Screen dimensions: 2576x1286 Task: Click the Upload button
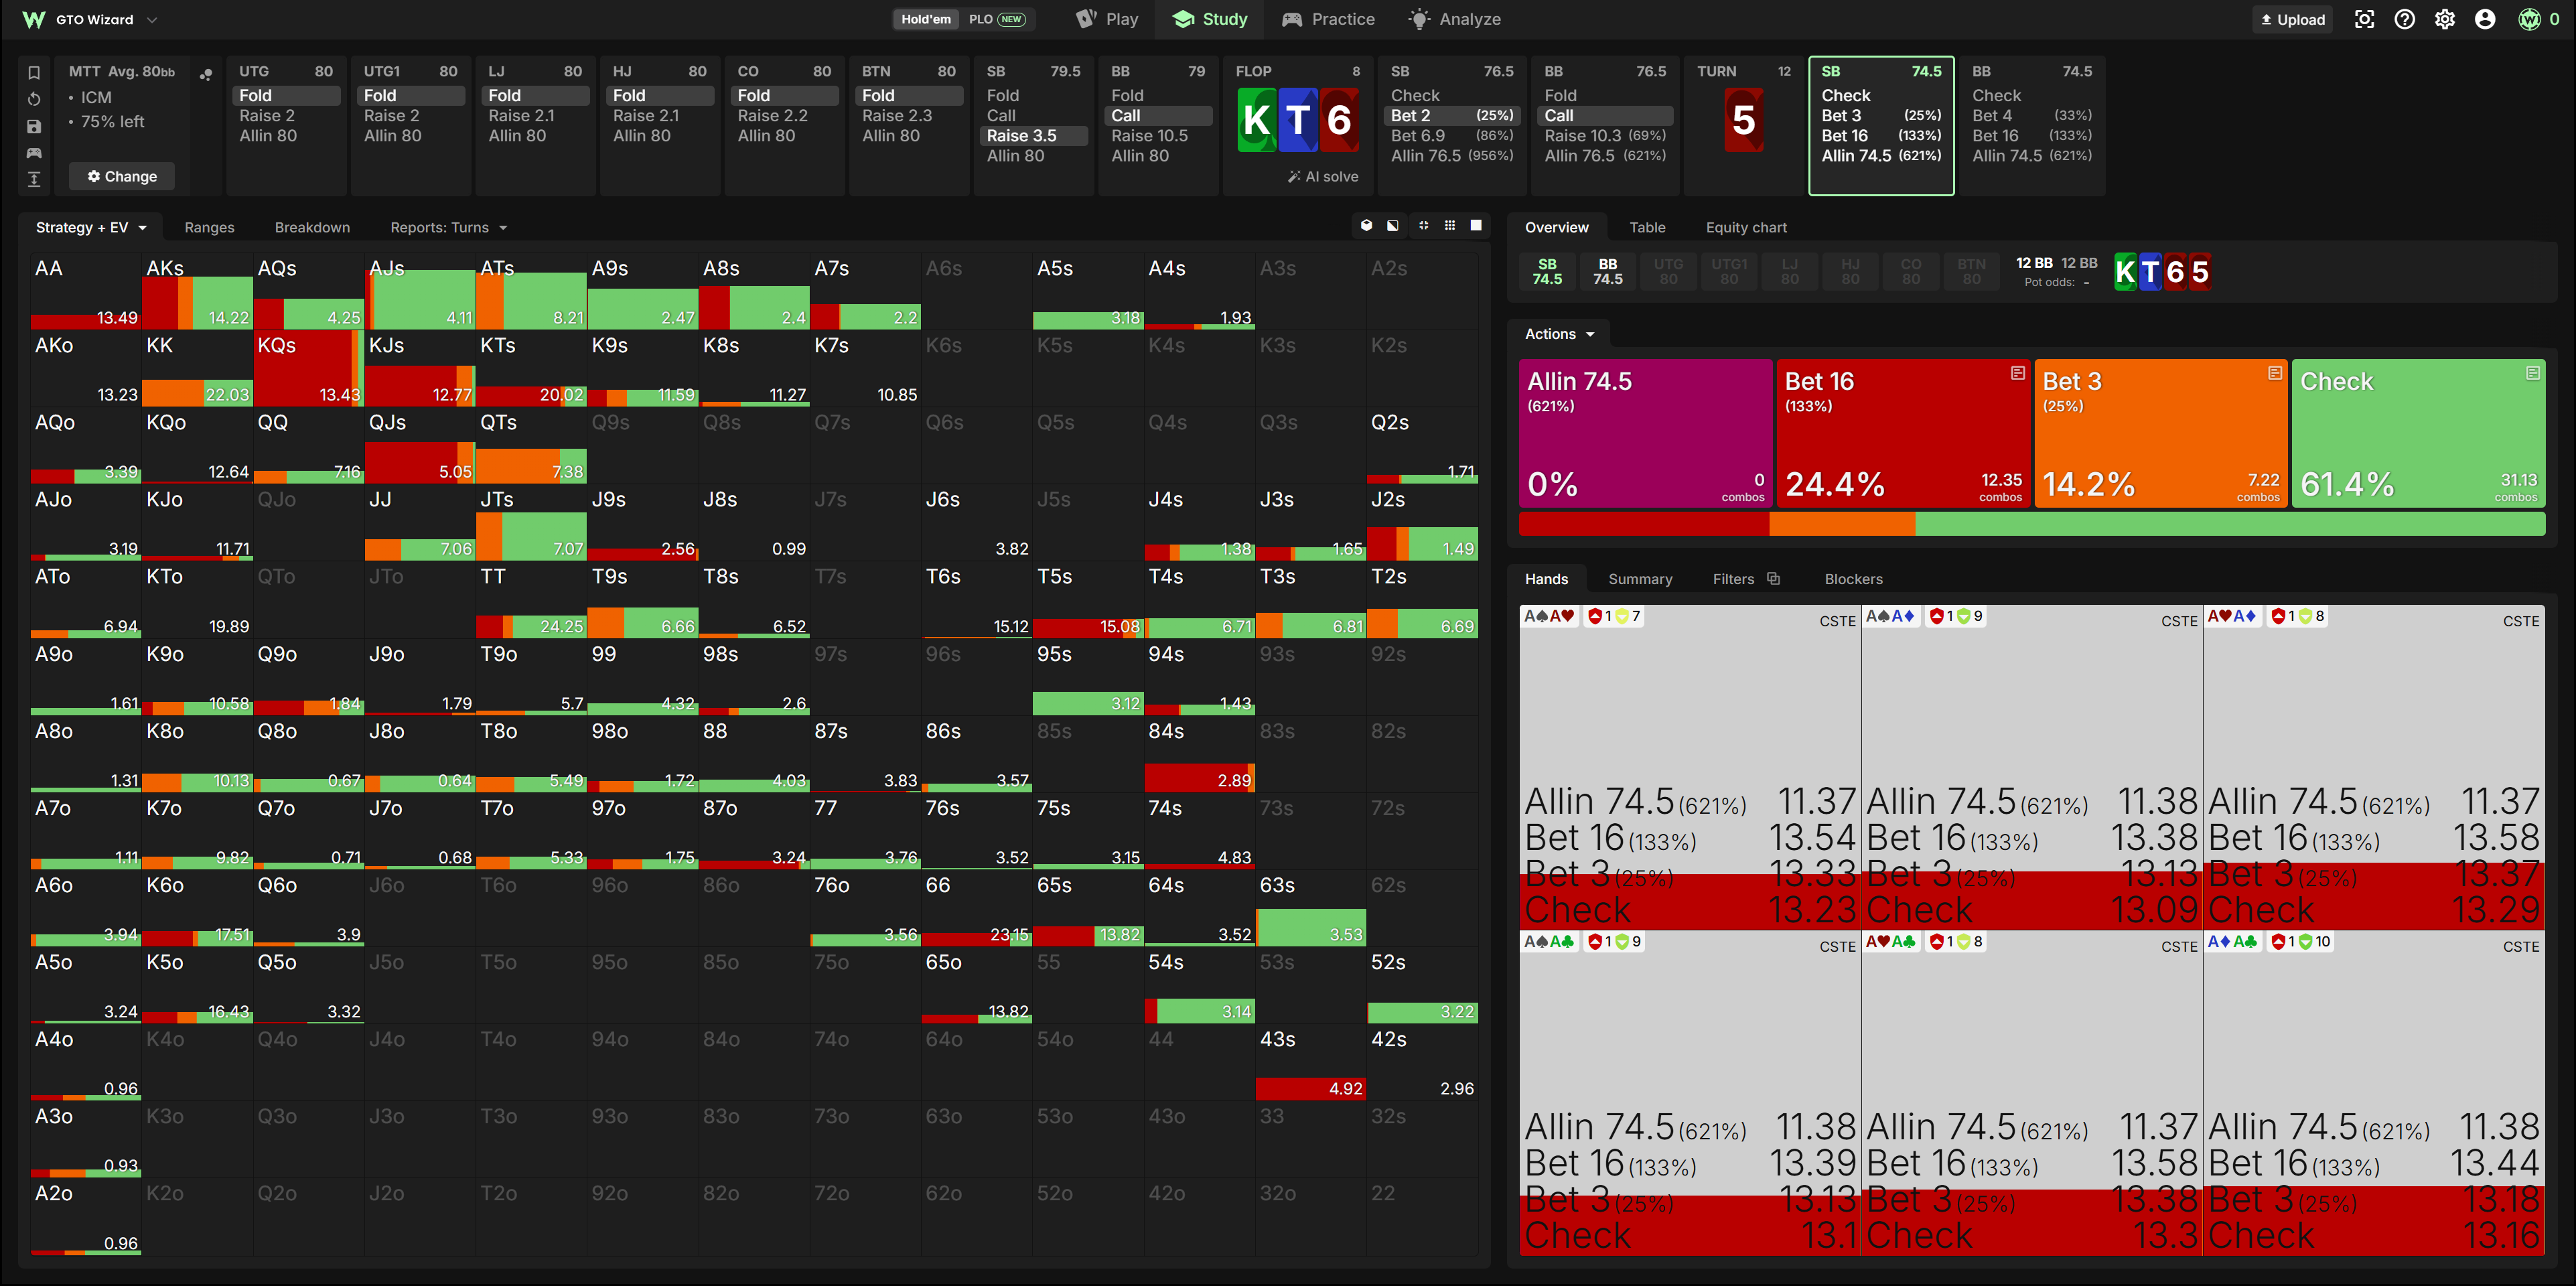pos(2292,19)
